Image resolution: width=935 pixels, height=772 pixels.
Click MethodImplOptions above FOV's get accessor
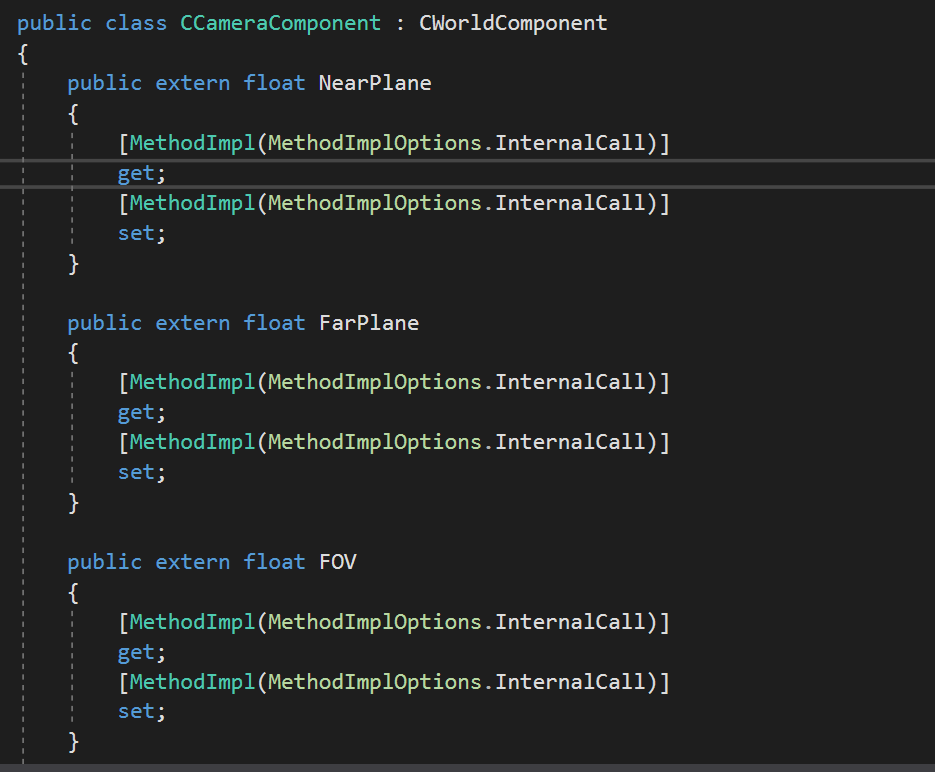click(x=374, y=622)
